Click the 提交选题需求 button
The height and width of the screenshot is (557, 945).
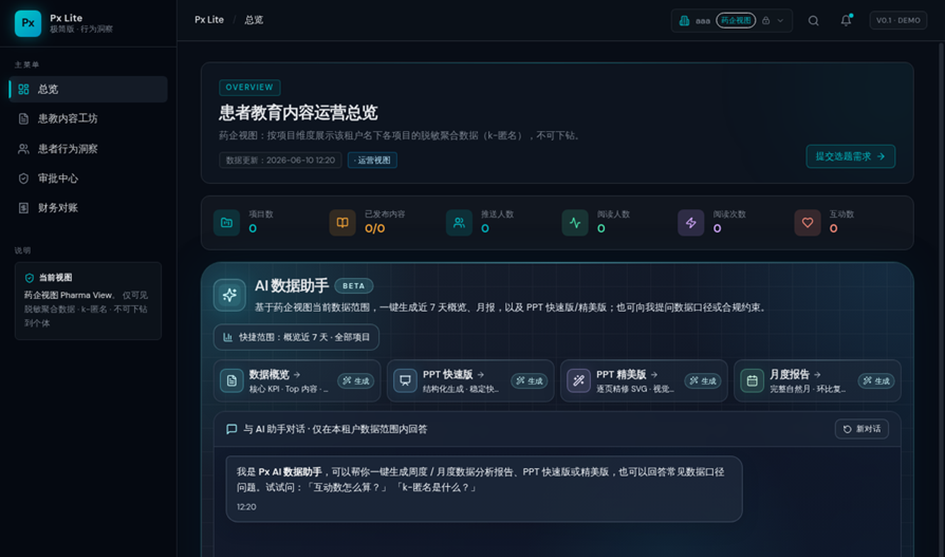coord(850,156)
